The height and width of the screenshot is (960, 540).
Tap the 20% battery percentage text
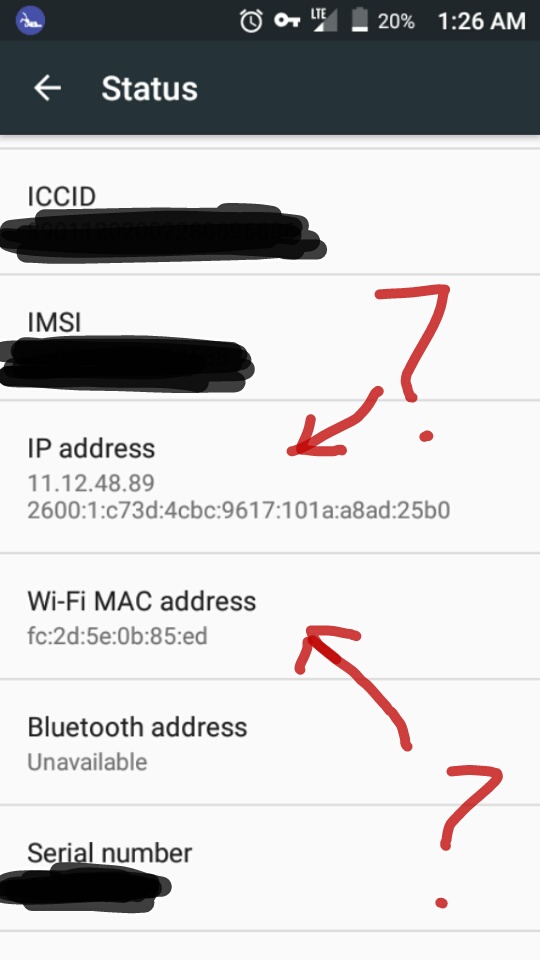pyautogui.click(x=396, y=21)
